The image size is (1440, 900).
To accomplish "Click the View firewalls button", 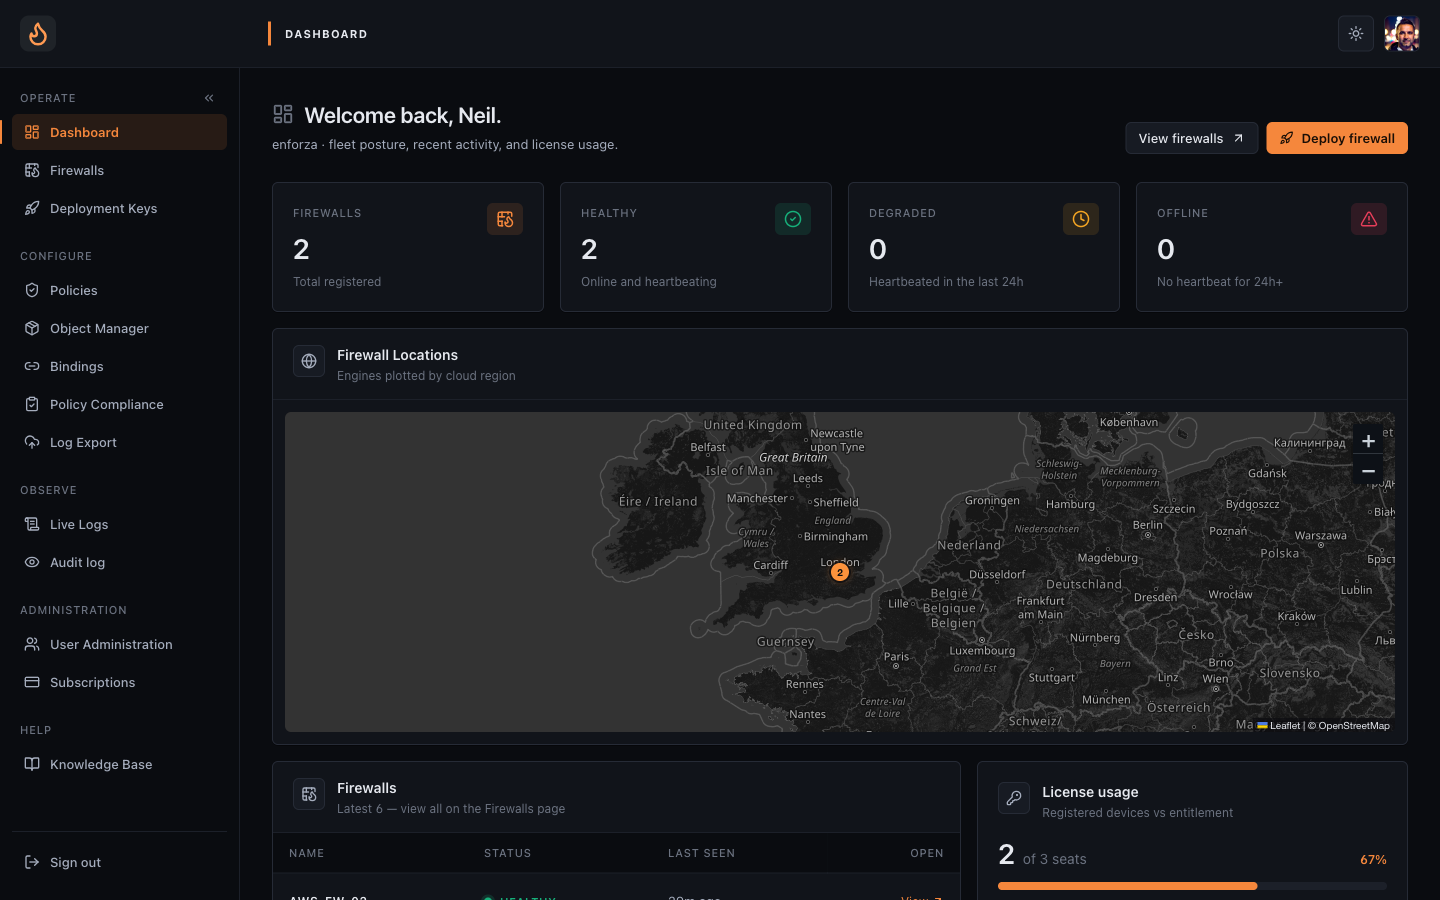I will [1191, 138].
